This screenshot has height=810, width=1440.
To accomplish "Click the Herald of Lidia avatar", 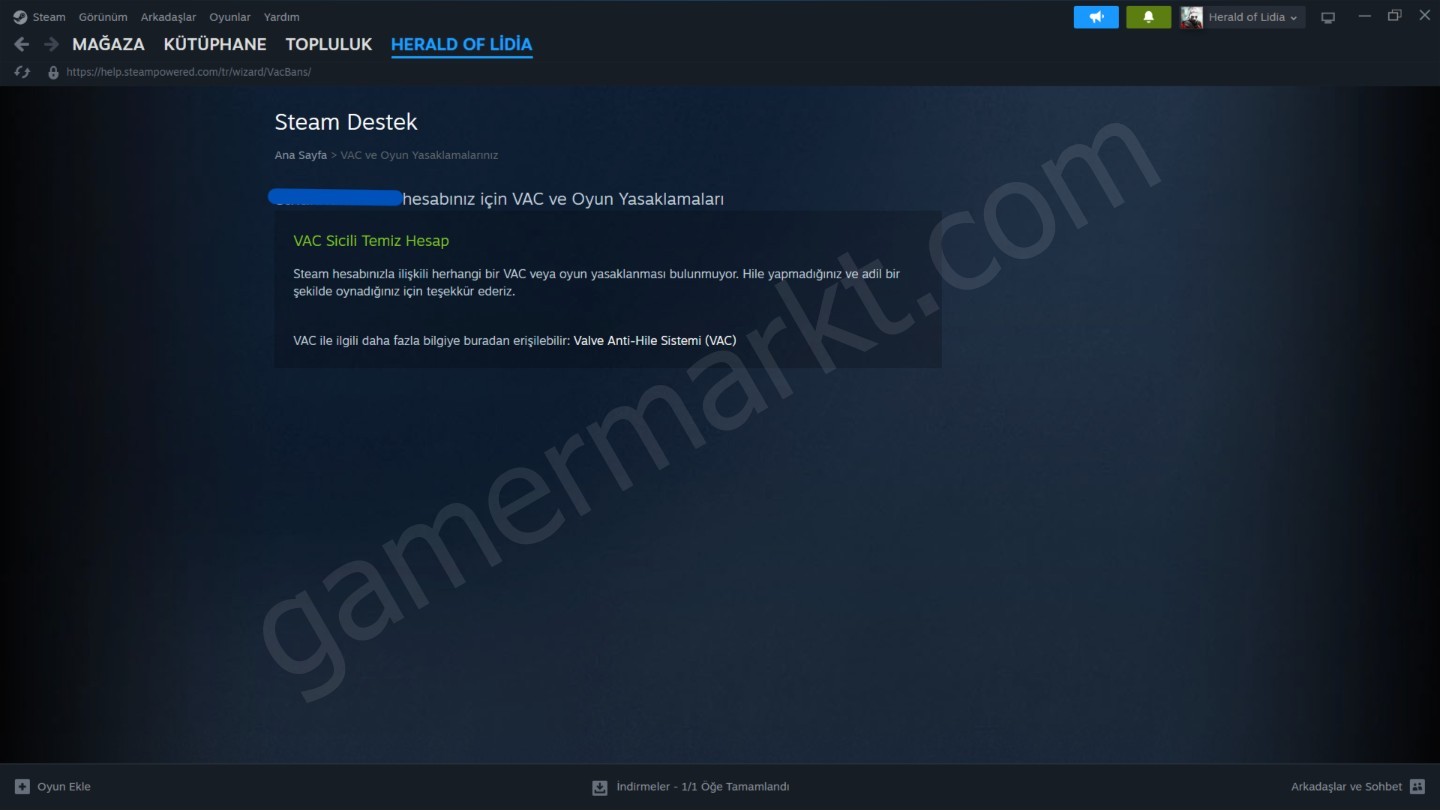I will point(1191,17).
